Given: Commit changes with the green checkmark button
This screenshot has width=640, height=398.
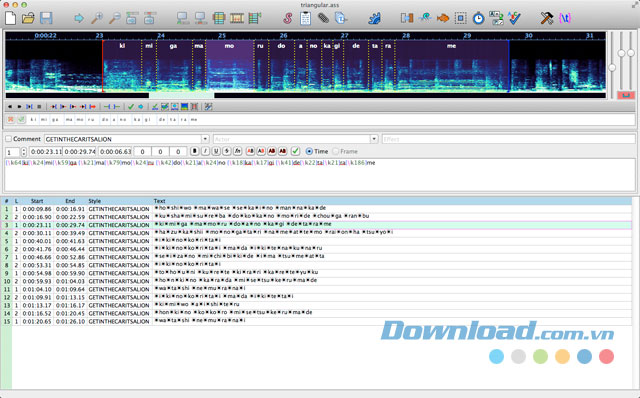Looking at the screenshot, I should [x=296, y=151].
